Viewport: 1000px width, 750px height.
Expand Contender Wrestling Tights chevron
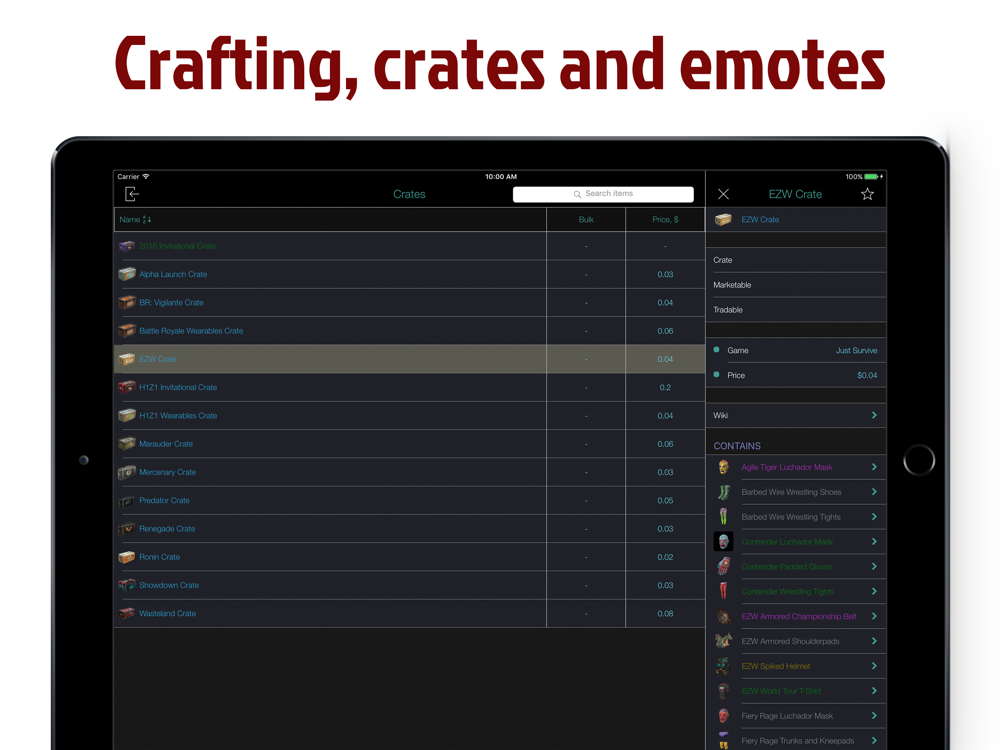[874, 591]
